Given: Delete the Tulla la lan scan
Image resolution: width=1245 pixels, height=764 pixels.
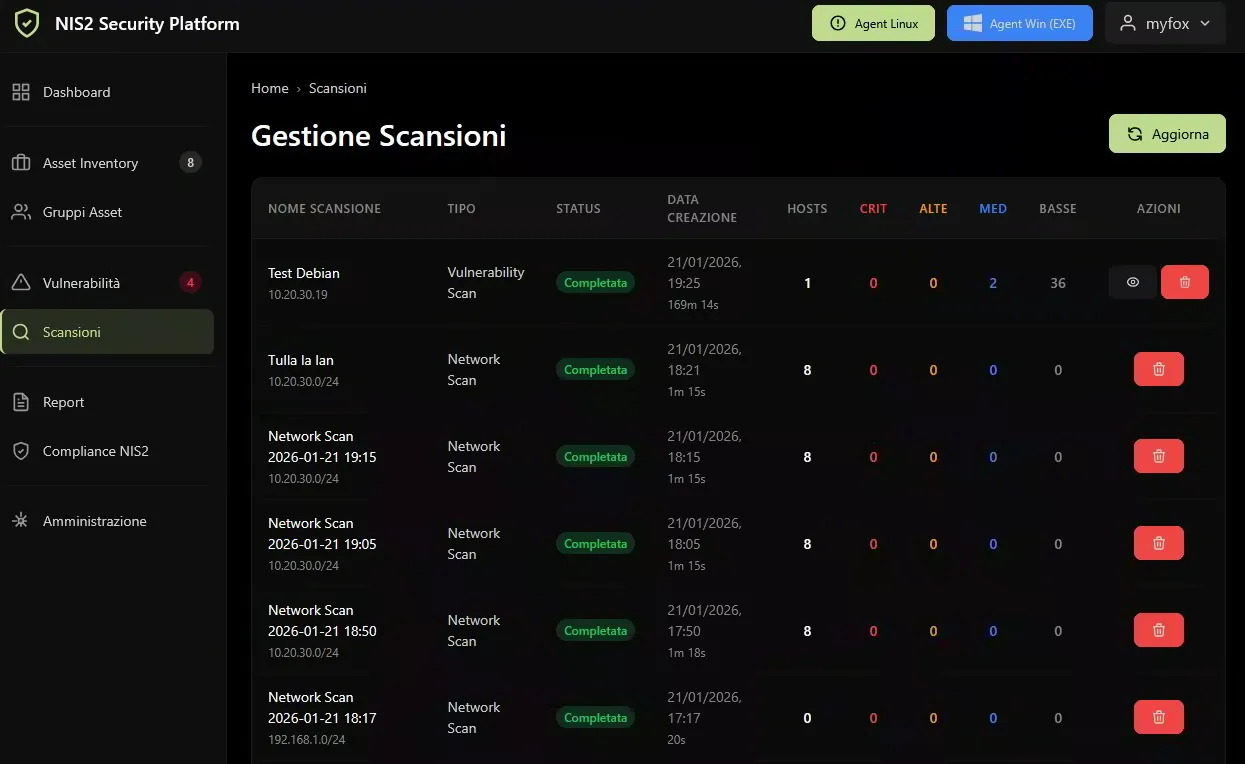Looking at the screenshot, I should coord(1158,369).
